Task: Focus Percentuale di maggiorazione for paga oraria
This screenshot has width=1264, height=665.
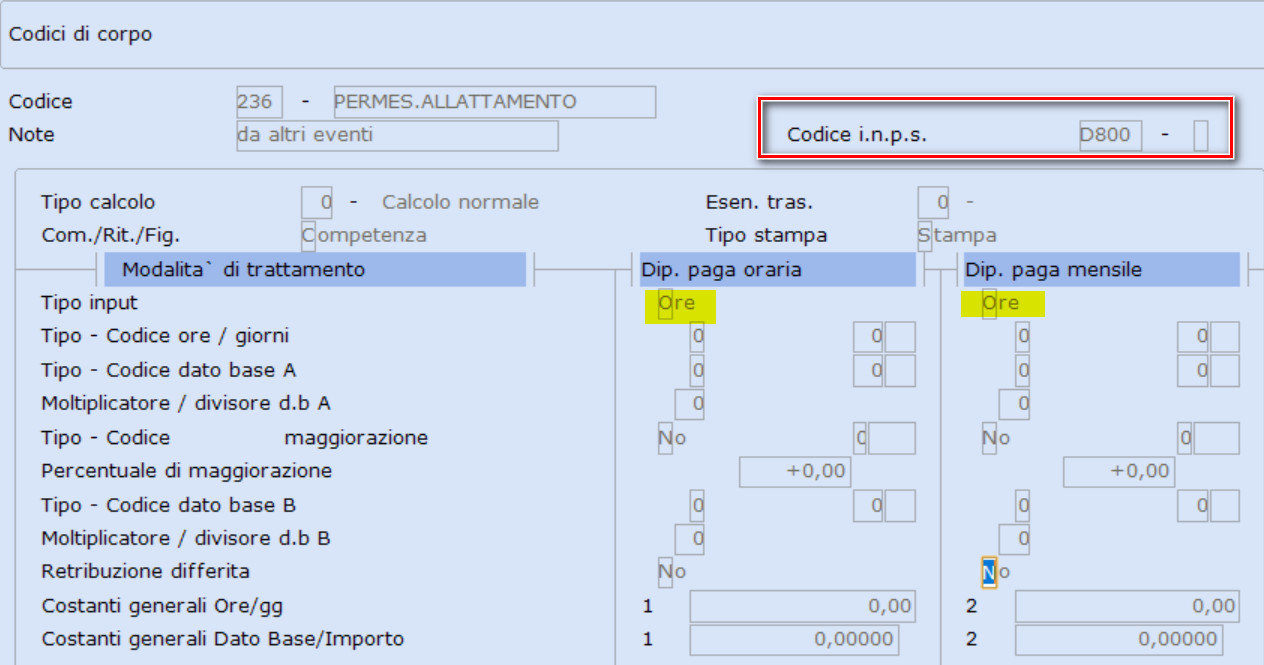Action: (x=795, y=471)
